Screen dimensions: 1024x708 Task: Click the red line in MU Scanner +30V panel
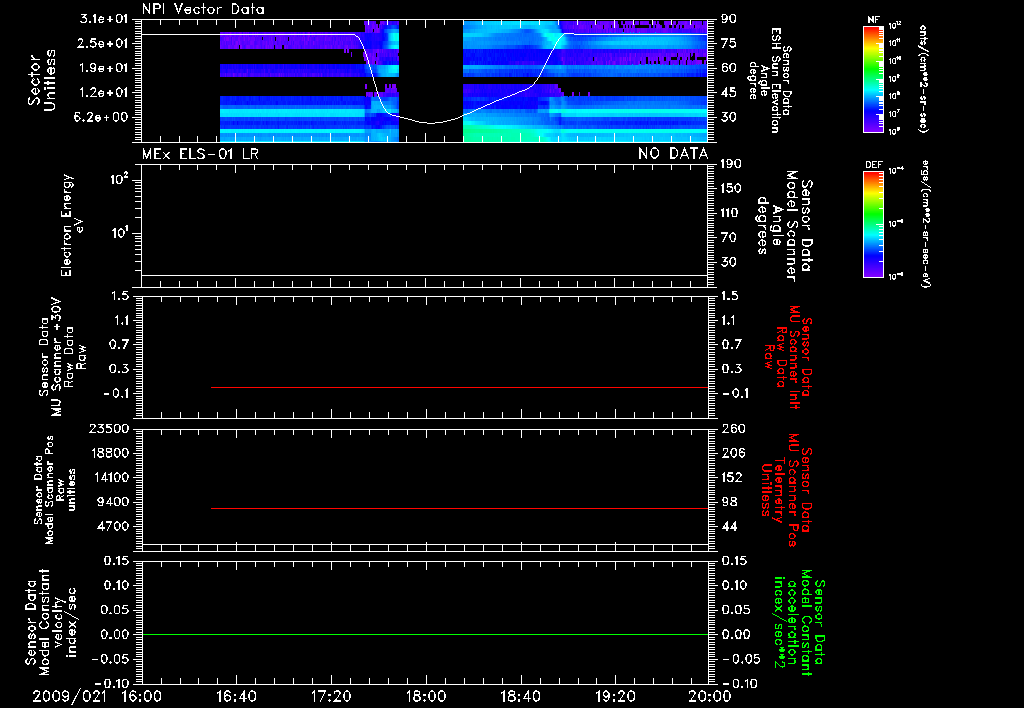tap(459, 387)
